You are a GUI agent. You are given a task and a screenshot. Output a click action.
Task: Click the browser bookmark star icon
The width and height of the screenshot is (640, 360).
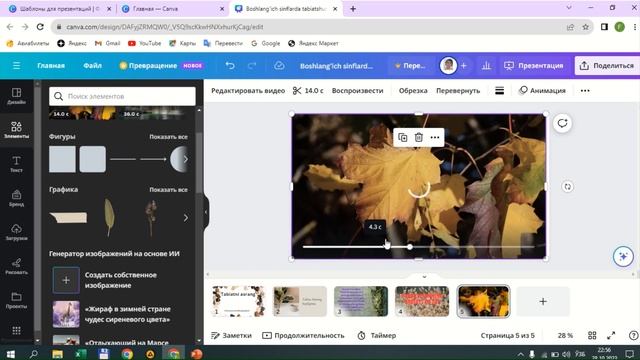point(585,27)
